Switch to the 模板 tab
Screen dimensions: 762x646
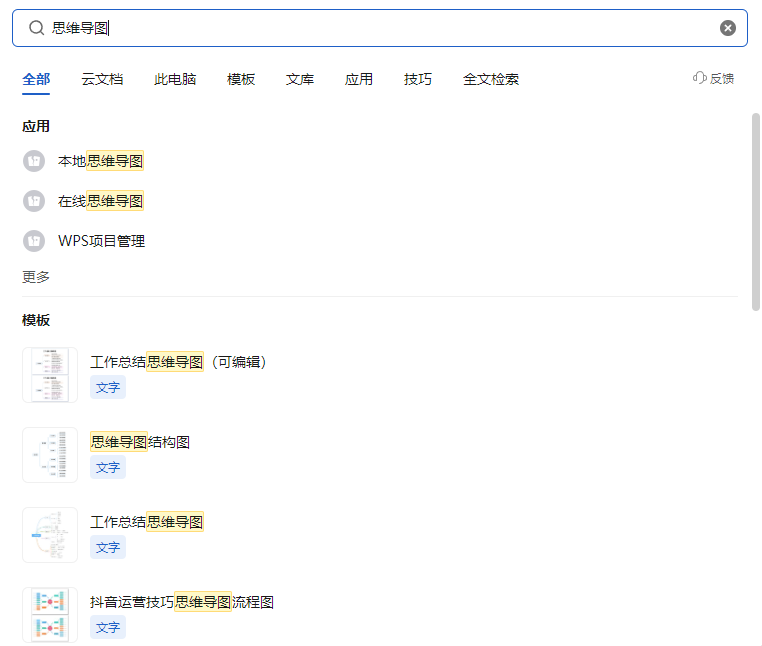[x=241, y=79]
